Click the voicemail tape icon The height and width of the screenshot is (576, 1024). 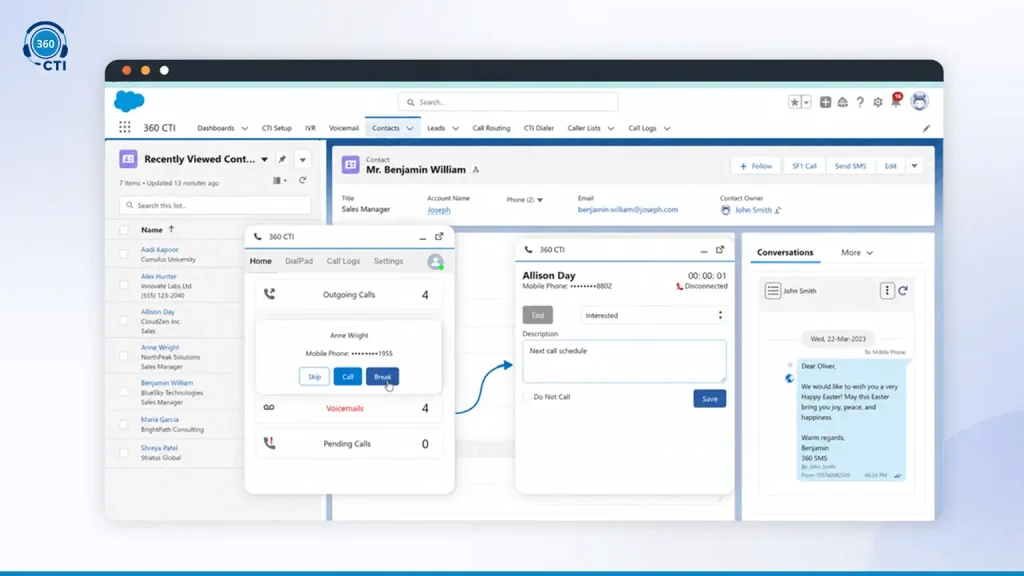coord(269,408)
